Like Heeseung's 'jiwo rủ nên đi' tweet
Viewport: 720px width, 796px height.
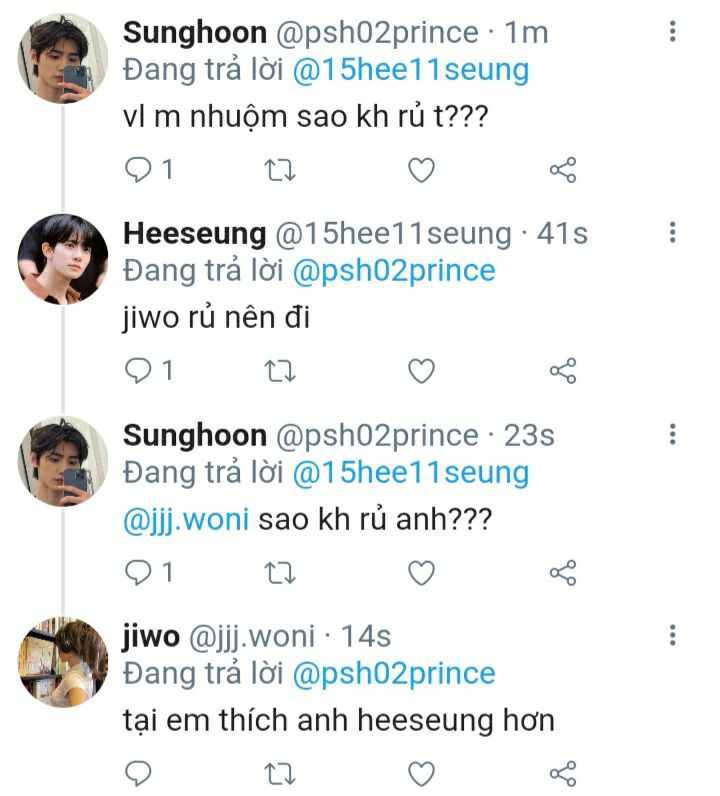422,371
